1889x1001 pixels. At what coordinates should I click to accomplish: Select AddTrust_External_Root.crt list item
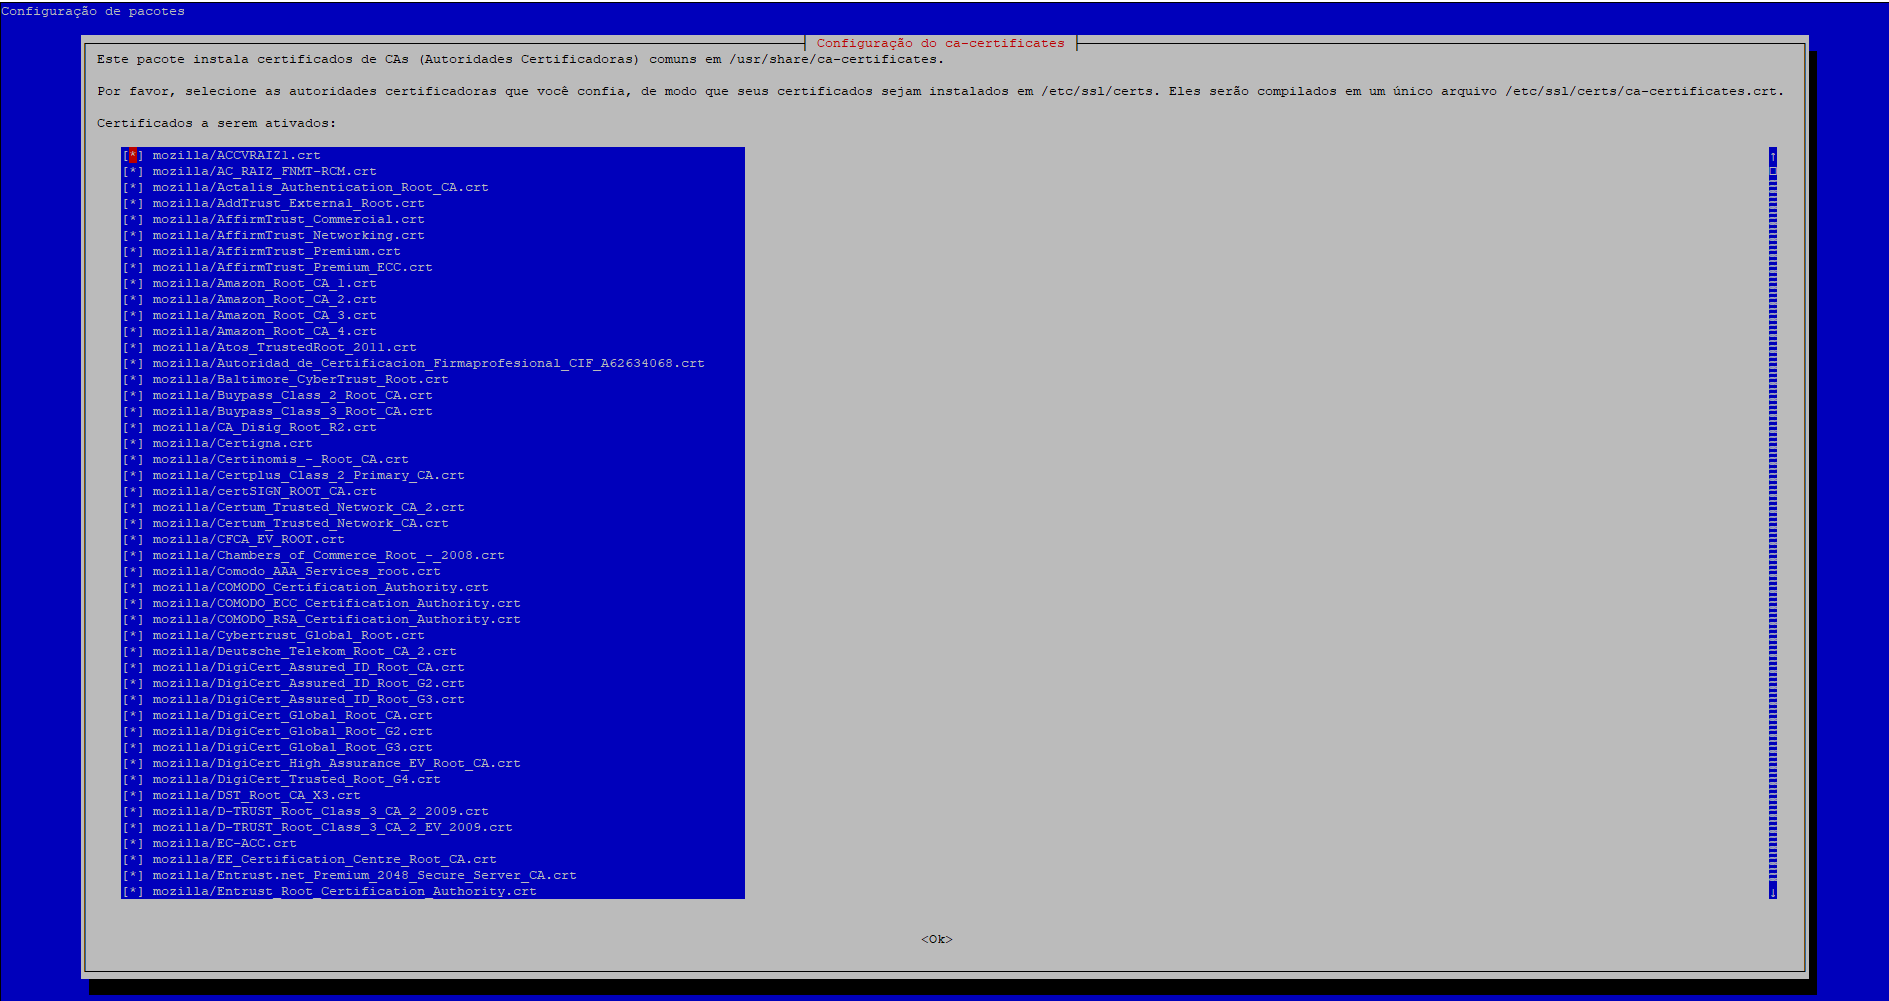tap(288, 204)
